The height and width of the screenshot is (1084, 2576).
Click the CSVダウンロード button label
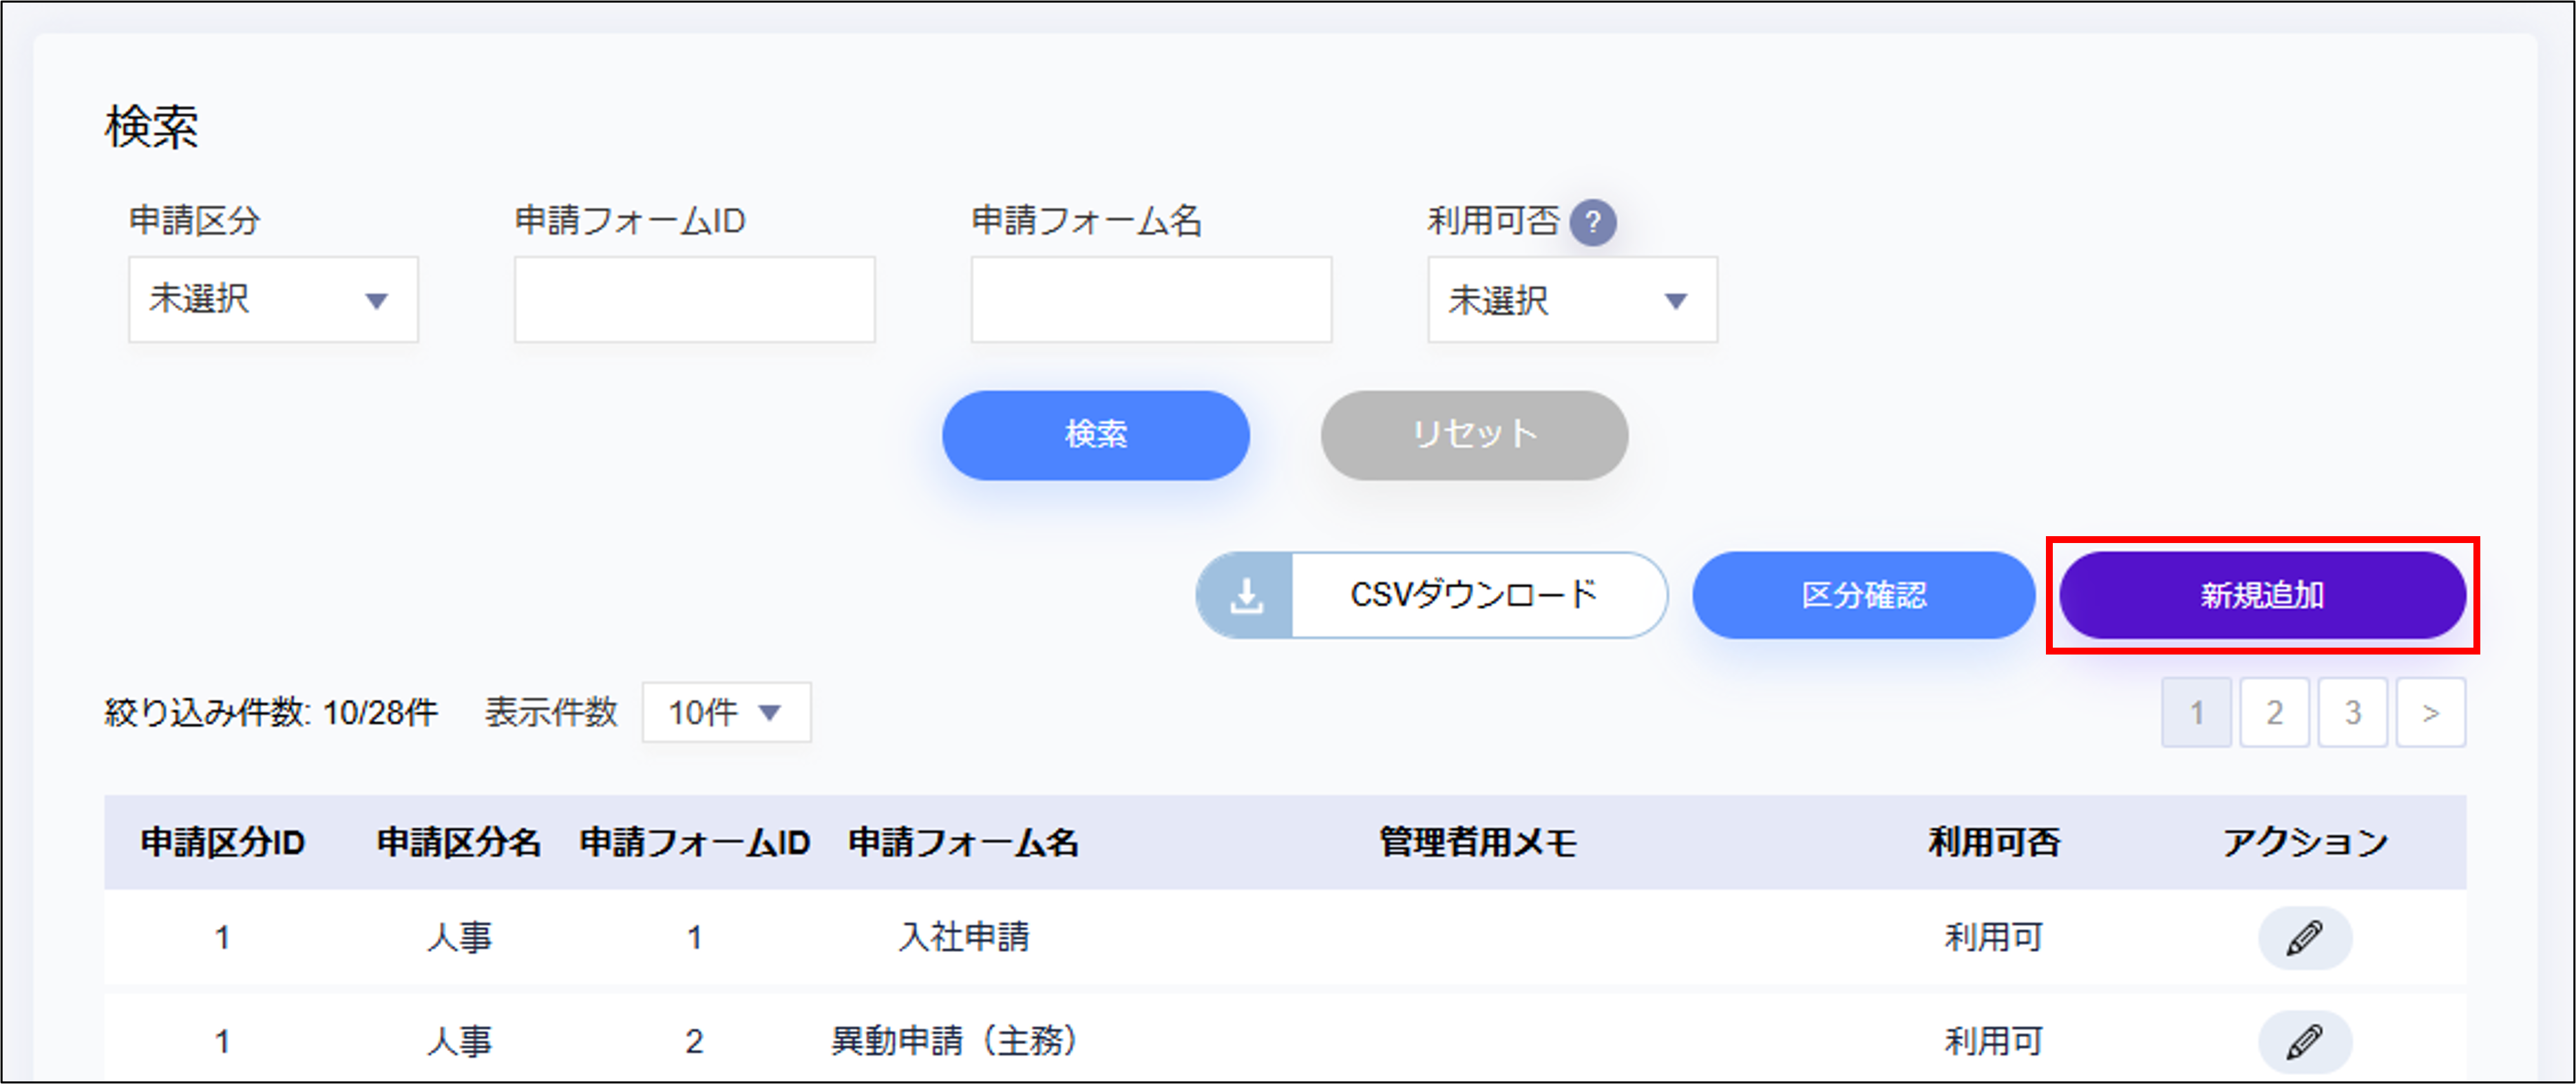click(x=1474, y=595)
